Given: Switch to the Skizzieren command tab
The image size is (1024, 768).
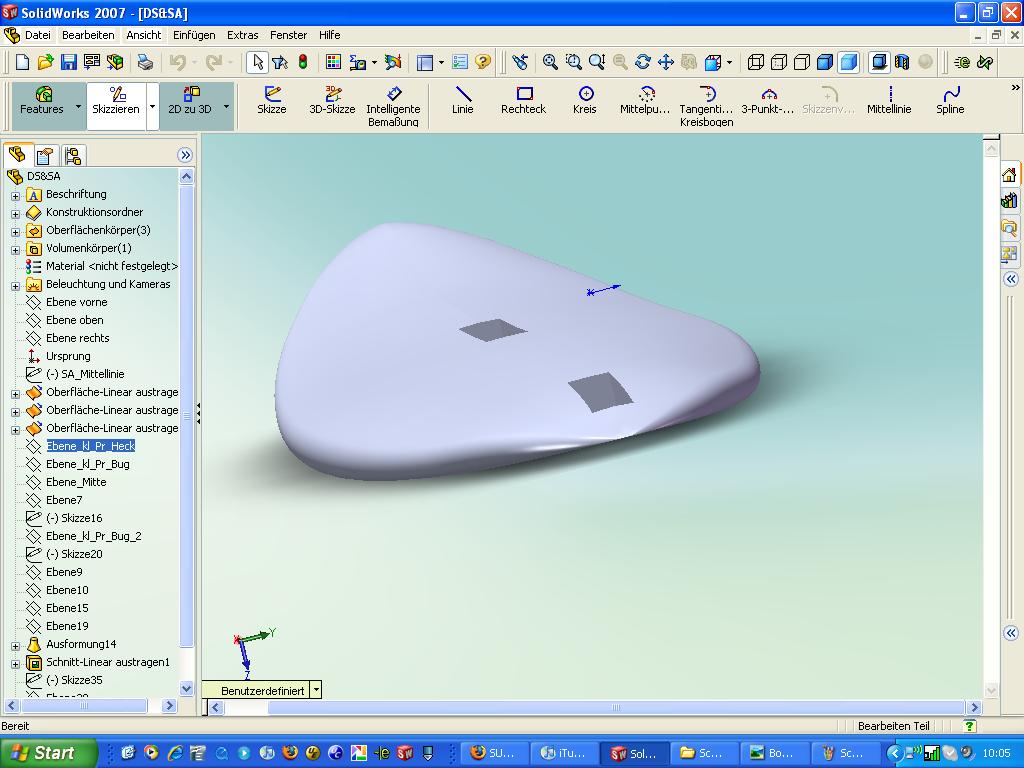Looking at the screenshot, I should [x=116, y=100].
